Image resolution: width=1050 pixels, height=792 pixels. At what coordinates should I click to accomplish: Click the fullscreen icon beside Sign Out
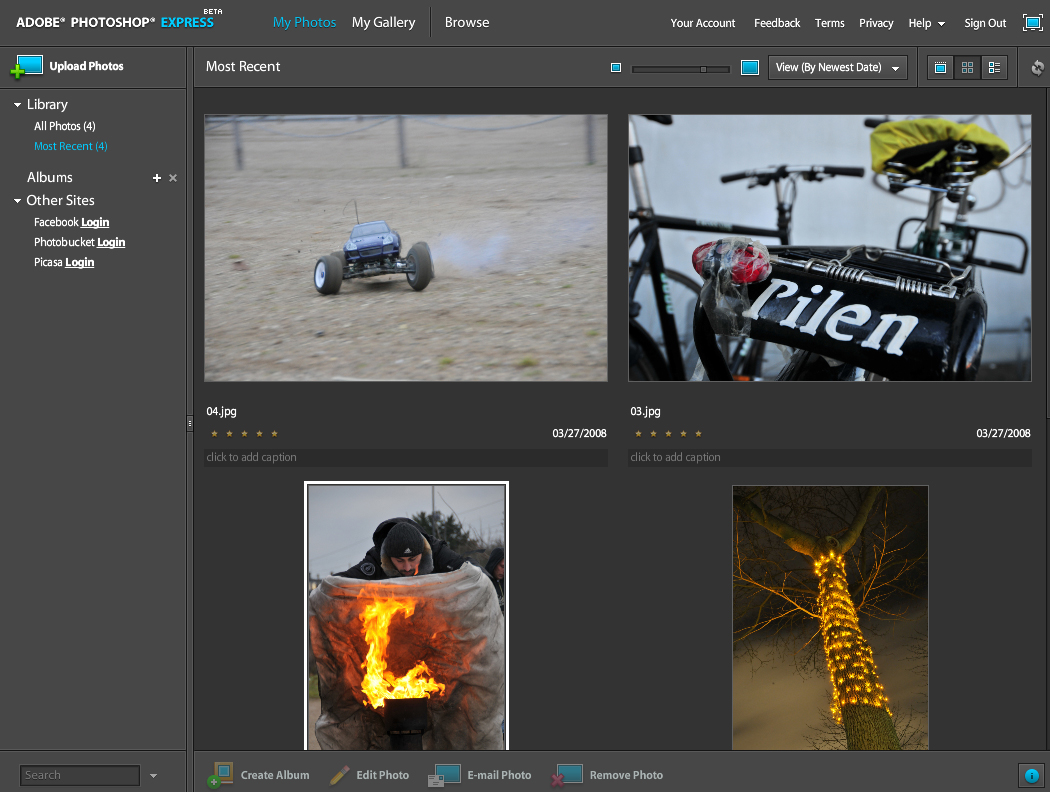[x=1032, y=23]
